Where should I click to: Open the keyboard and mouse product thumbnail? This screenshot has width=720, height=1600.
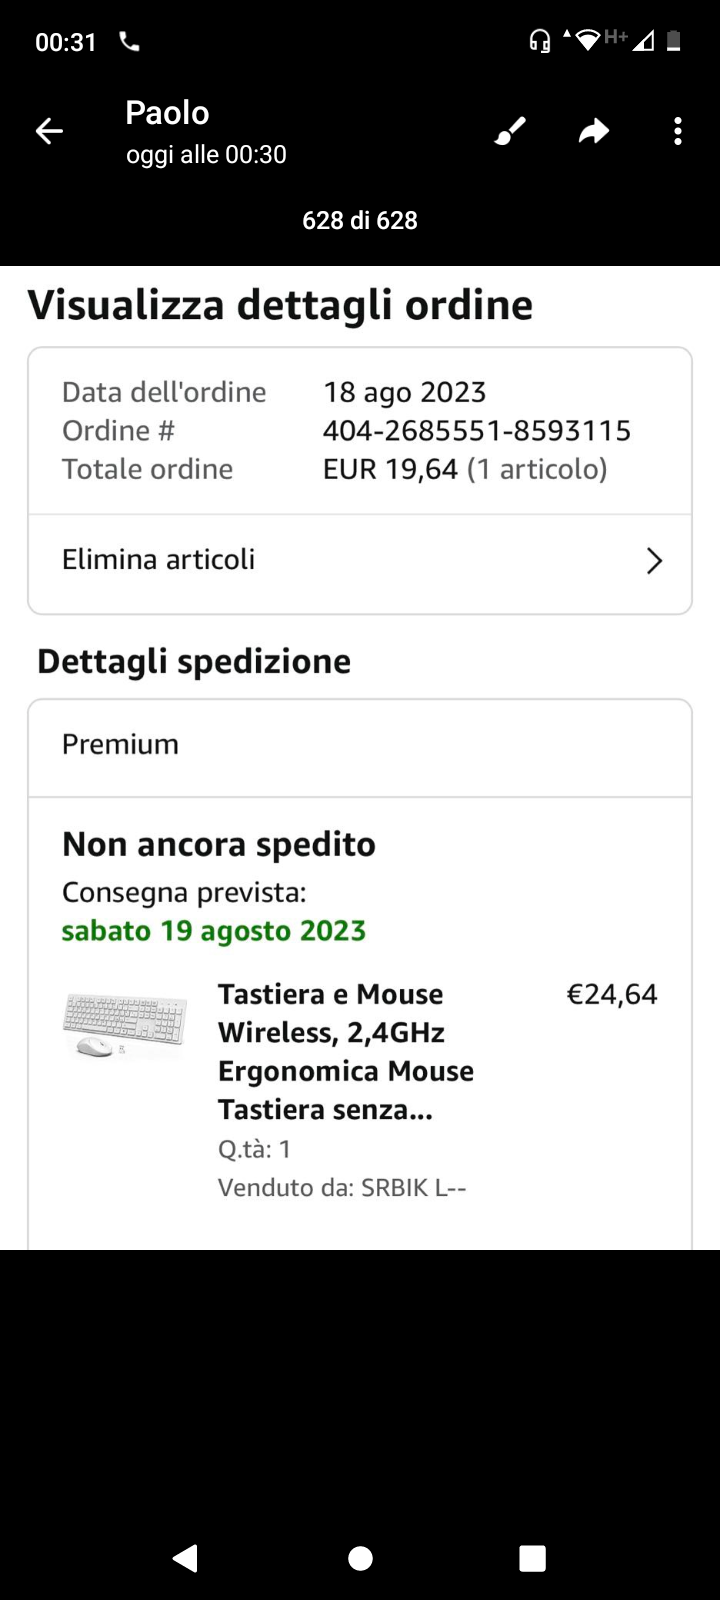(125, 1025)
